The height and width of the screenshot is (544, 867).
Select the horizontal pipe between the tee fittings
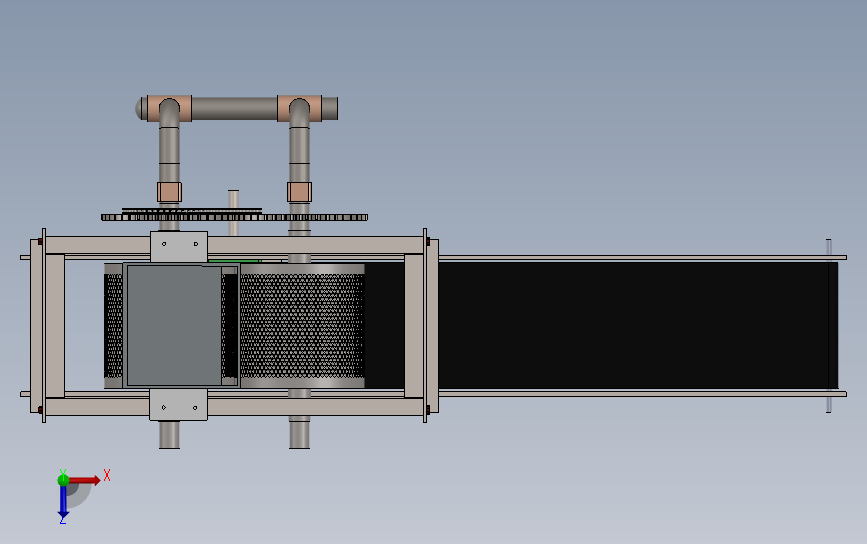click(234, 108)
